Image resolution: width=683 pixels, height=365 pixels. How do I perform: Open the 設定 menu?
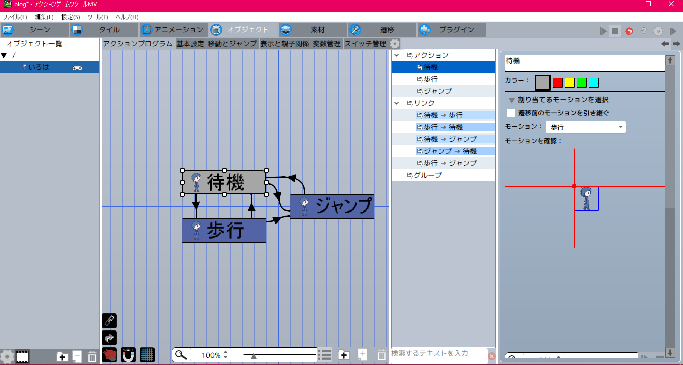(x=70, y=17)
